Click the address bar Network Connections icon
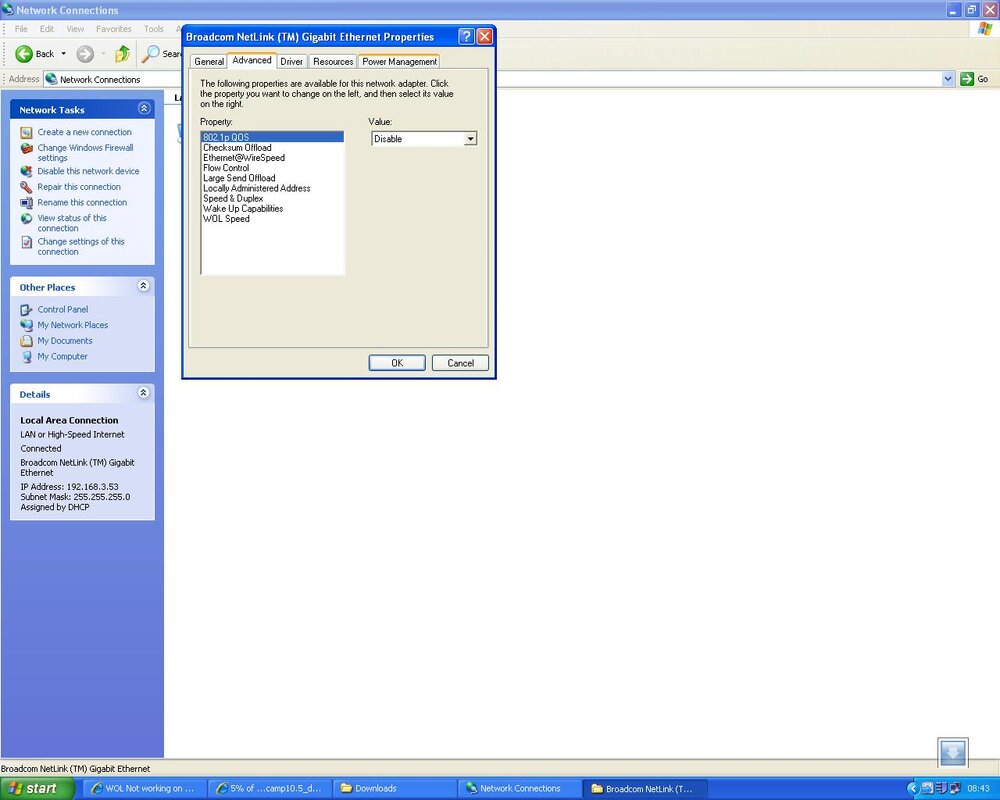The width and height of the screenshot is (1000, 800). 51,79
